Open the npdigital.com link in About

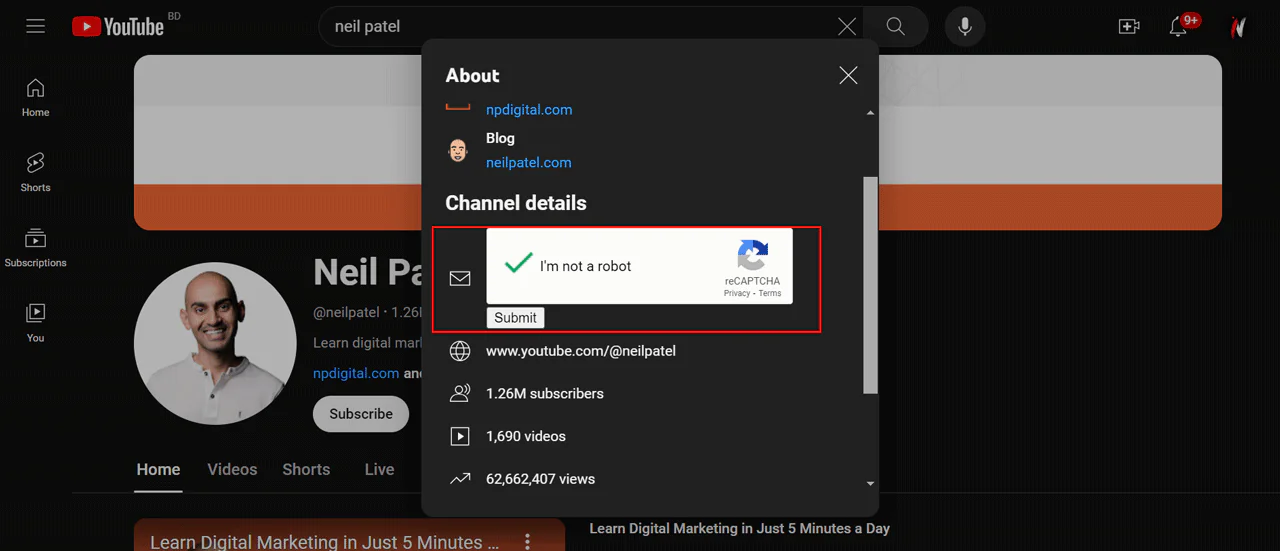point(529,110)
